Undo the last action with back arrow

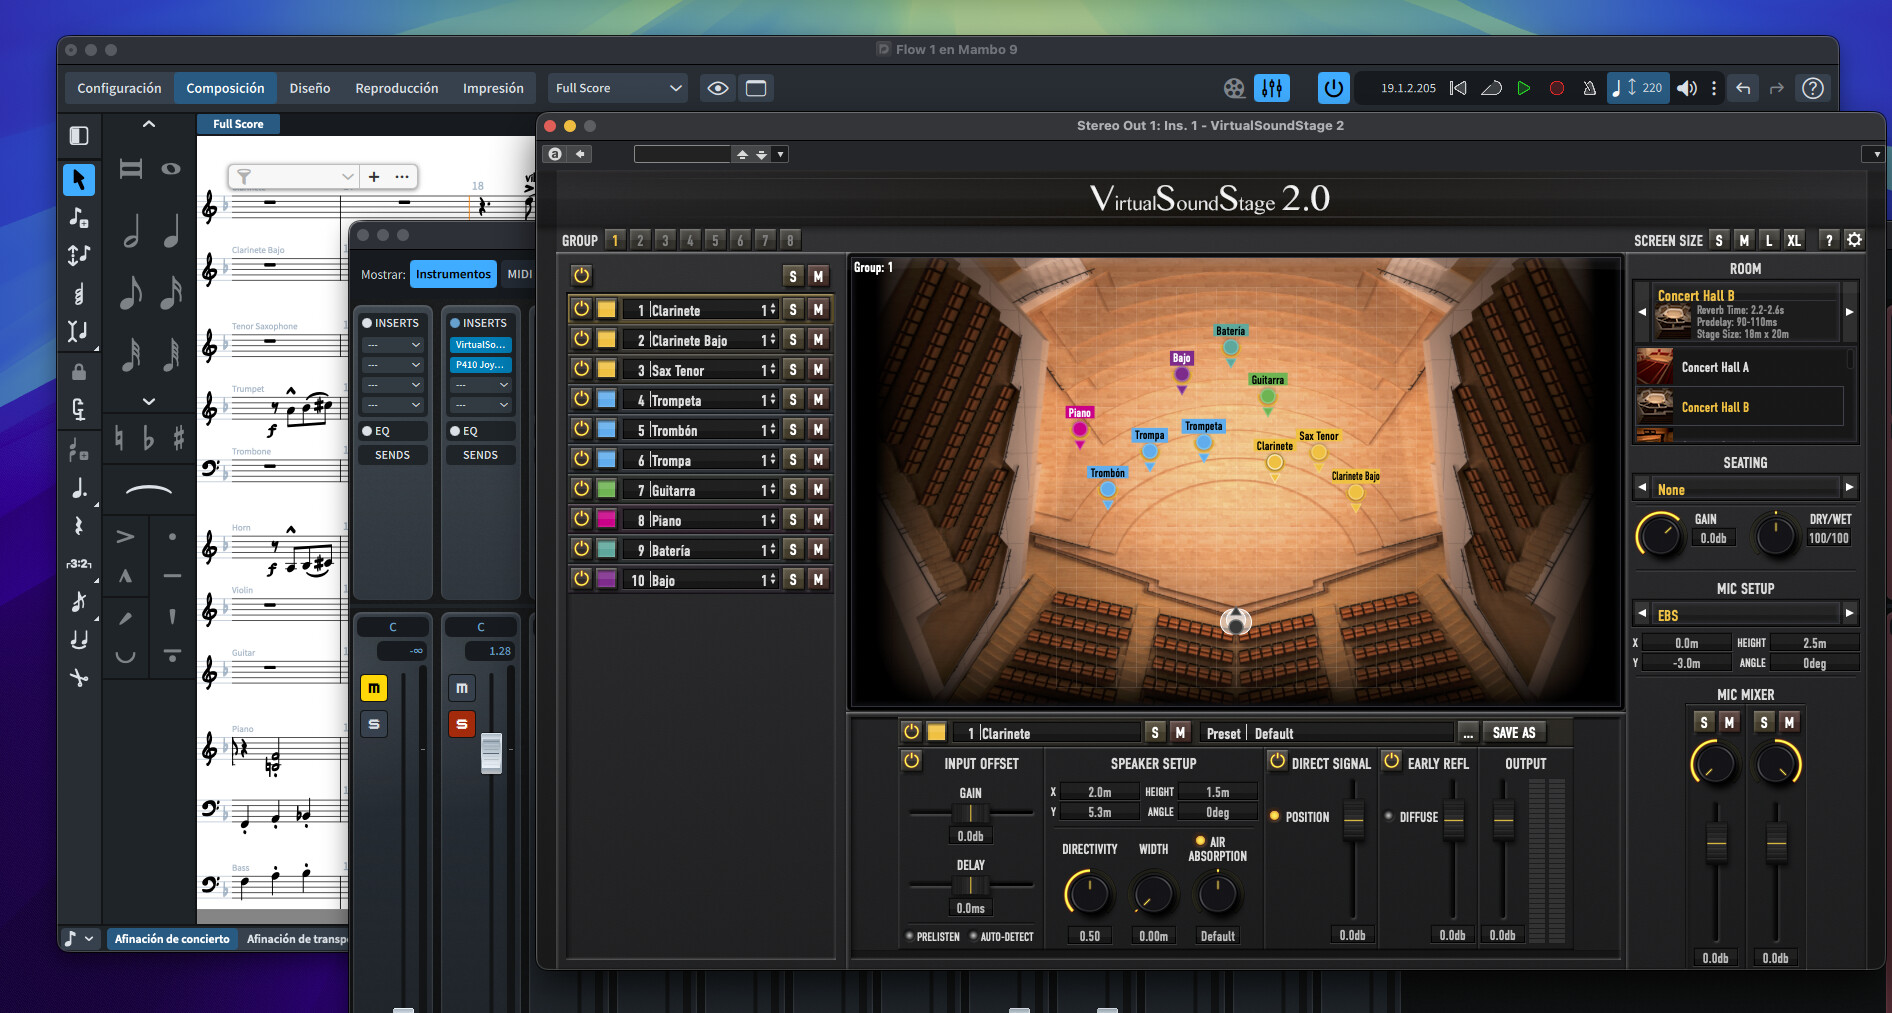(x=1743, y=88)
